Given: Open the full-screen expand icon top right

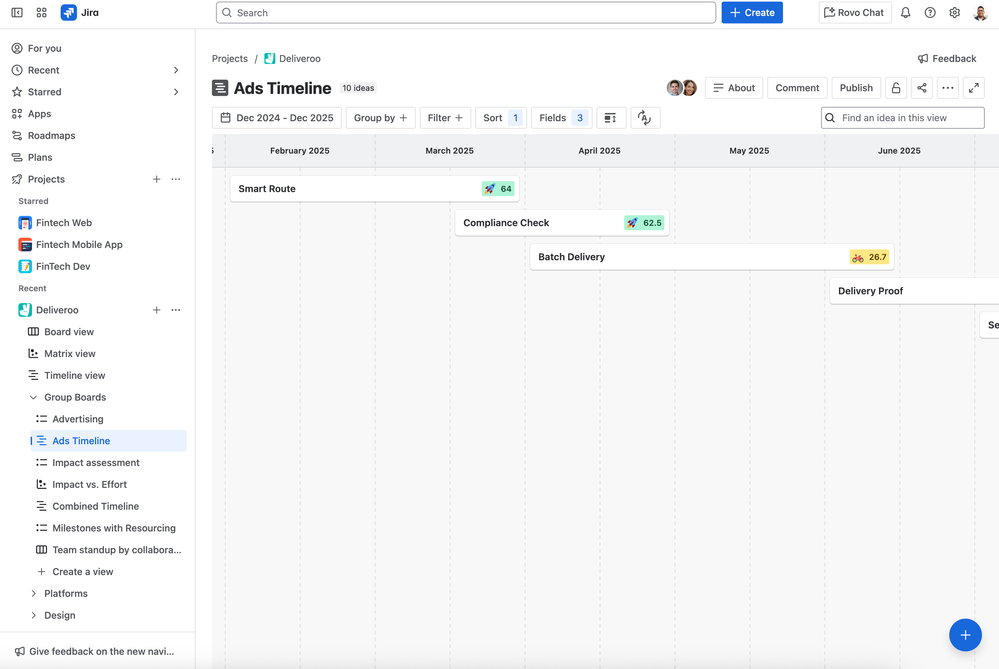Looking at the screenshot, I should [x=973, y=87].
